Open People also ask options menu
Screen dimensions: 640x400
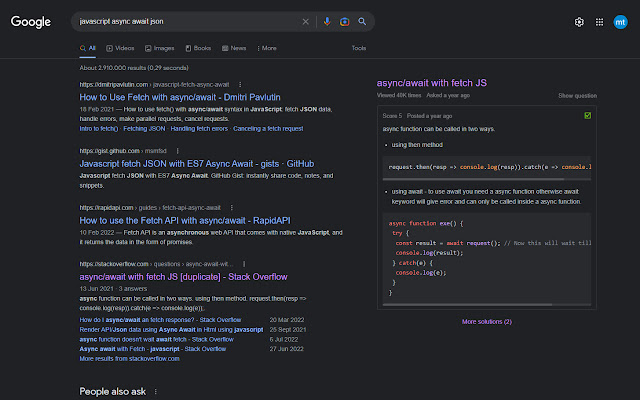[x=156, y=391]
